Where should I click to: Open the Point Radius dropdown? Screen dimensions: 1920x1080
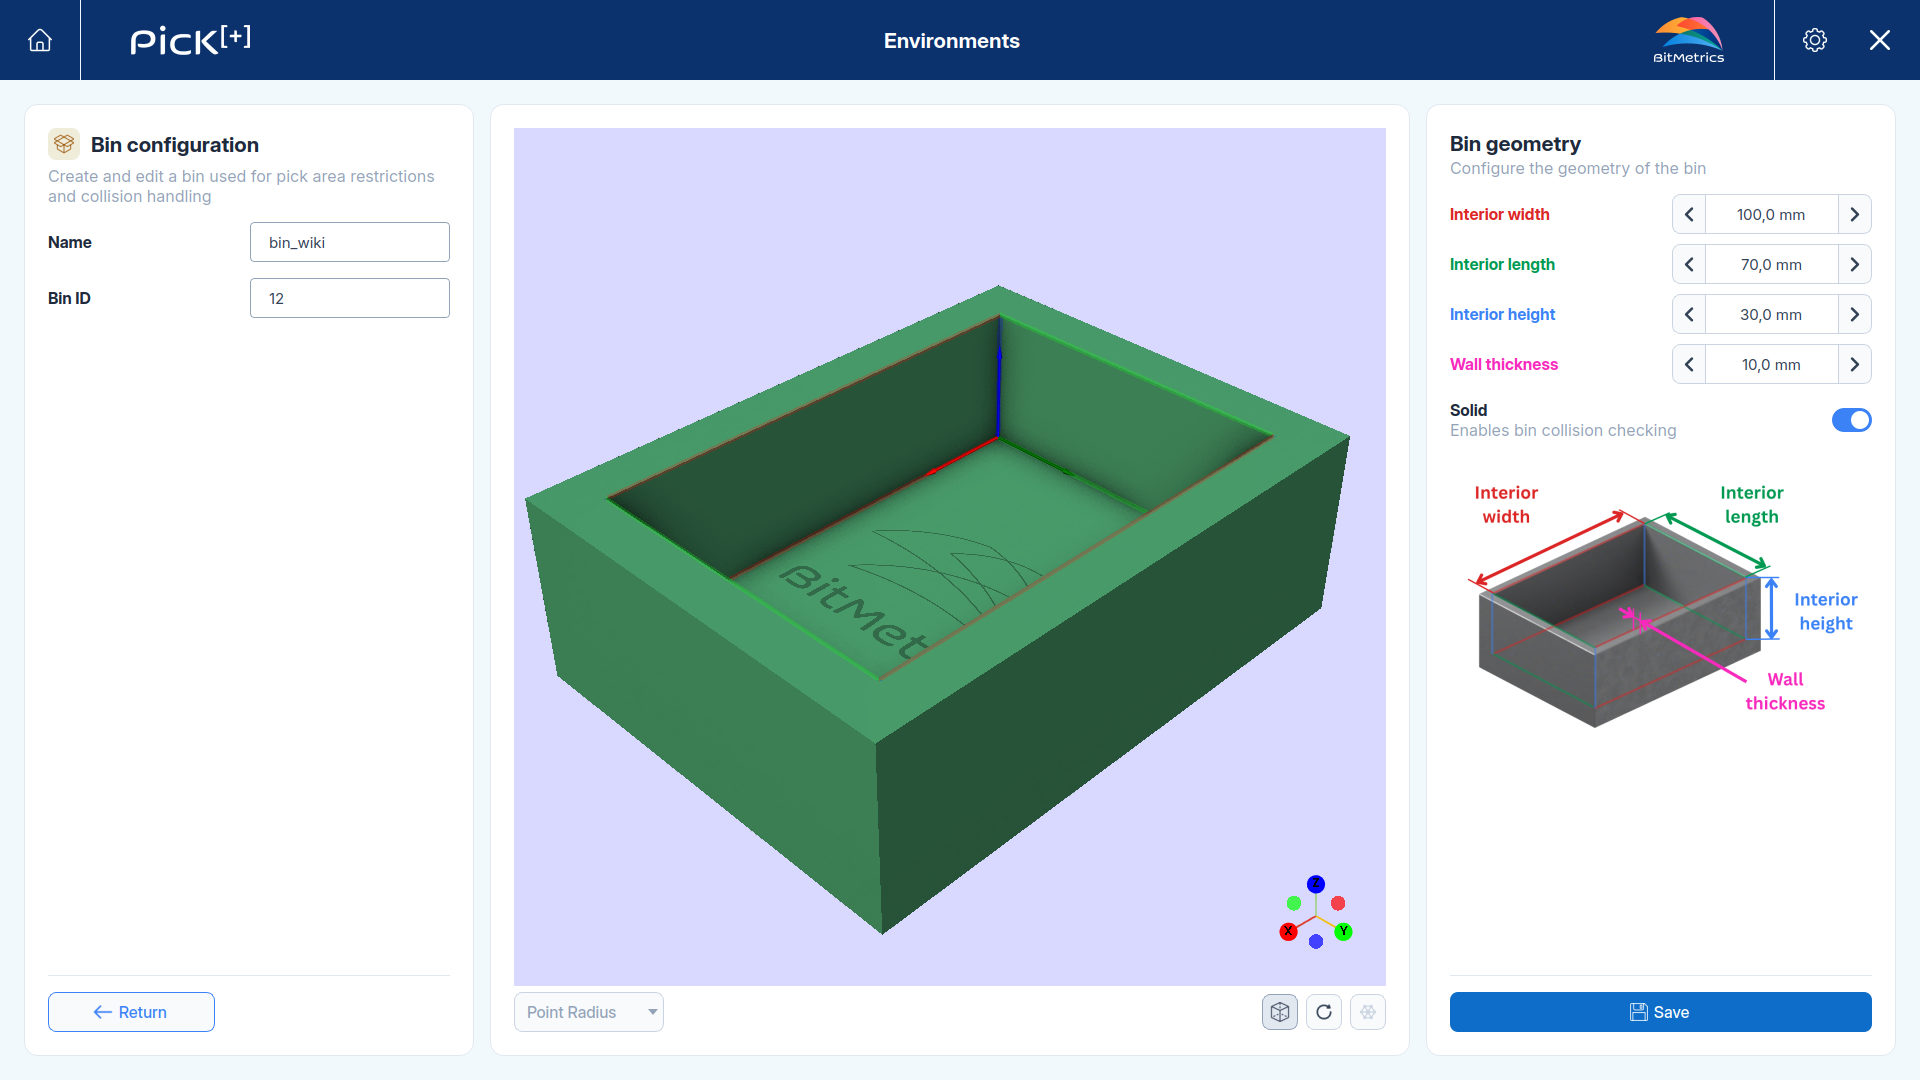click(589, 1012)
